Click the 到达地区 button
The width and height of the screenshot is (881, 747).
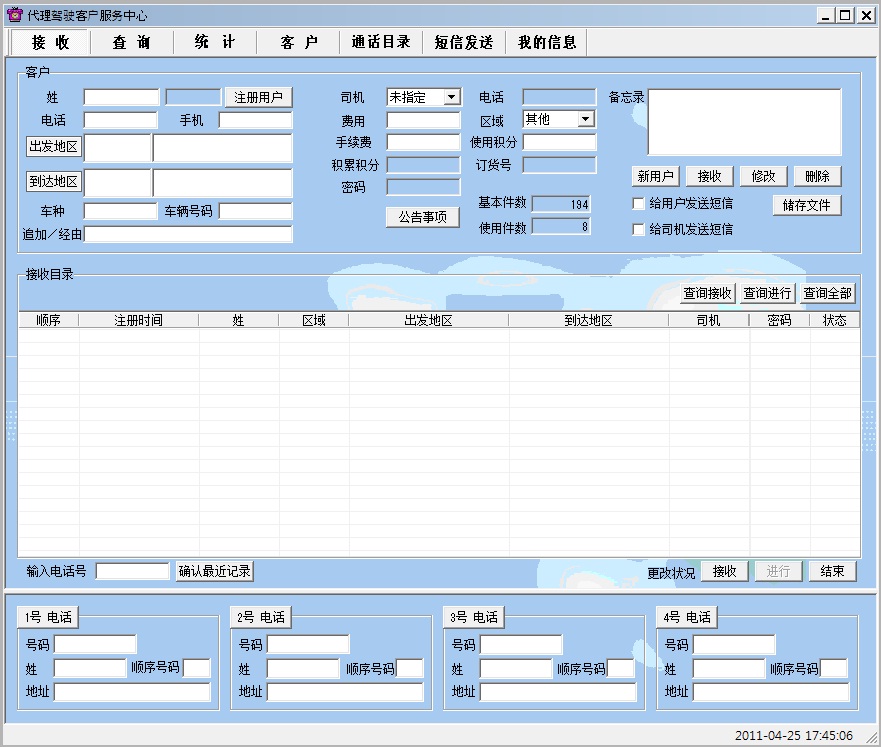pyautogui.click(x=54, y=181)
